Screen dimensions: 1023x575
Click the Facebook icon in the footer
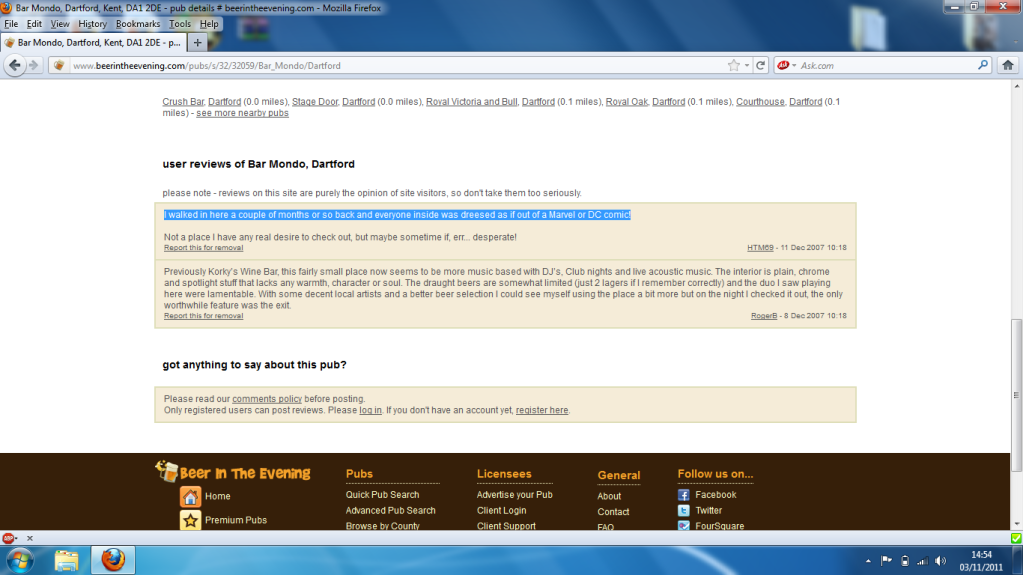click(684, 494)
